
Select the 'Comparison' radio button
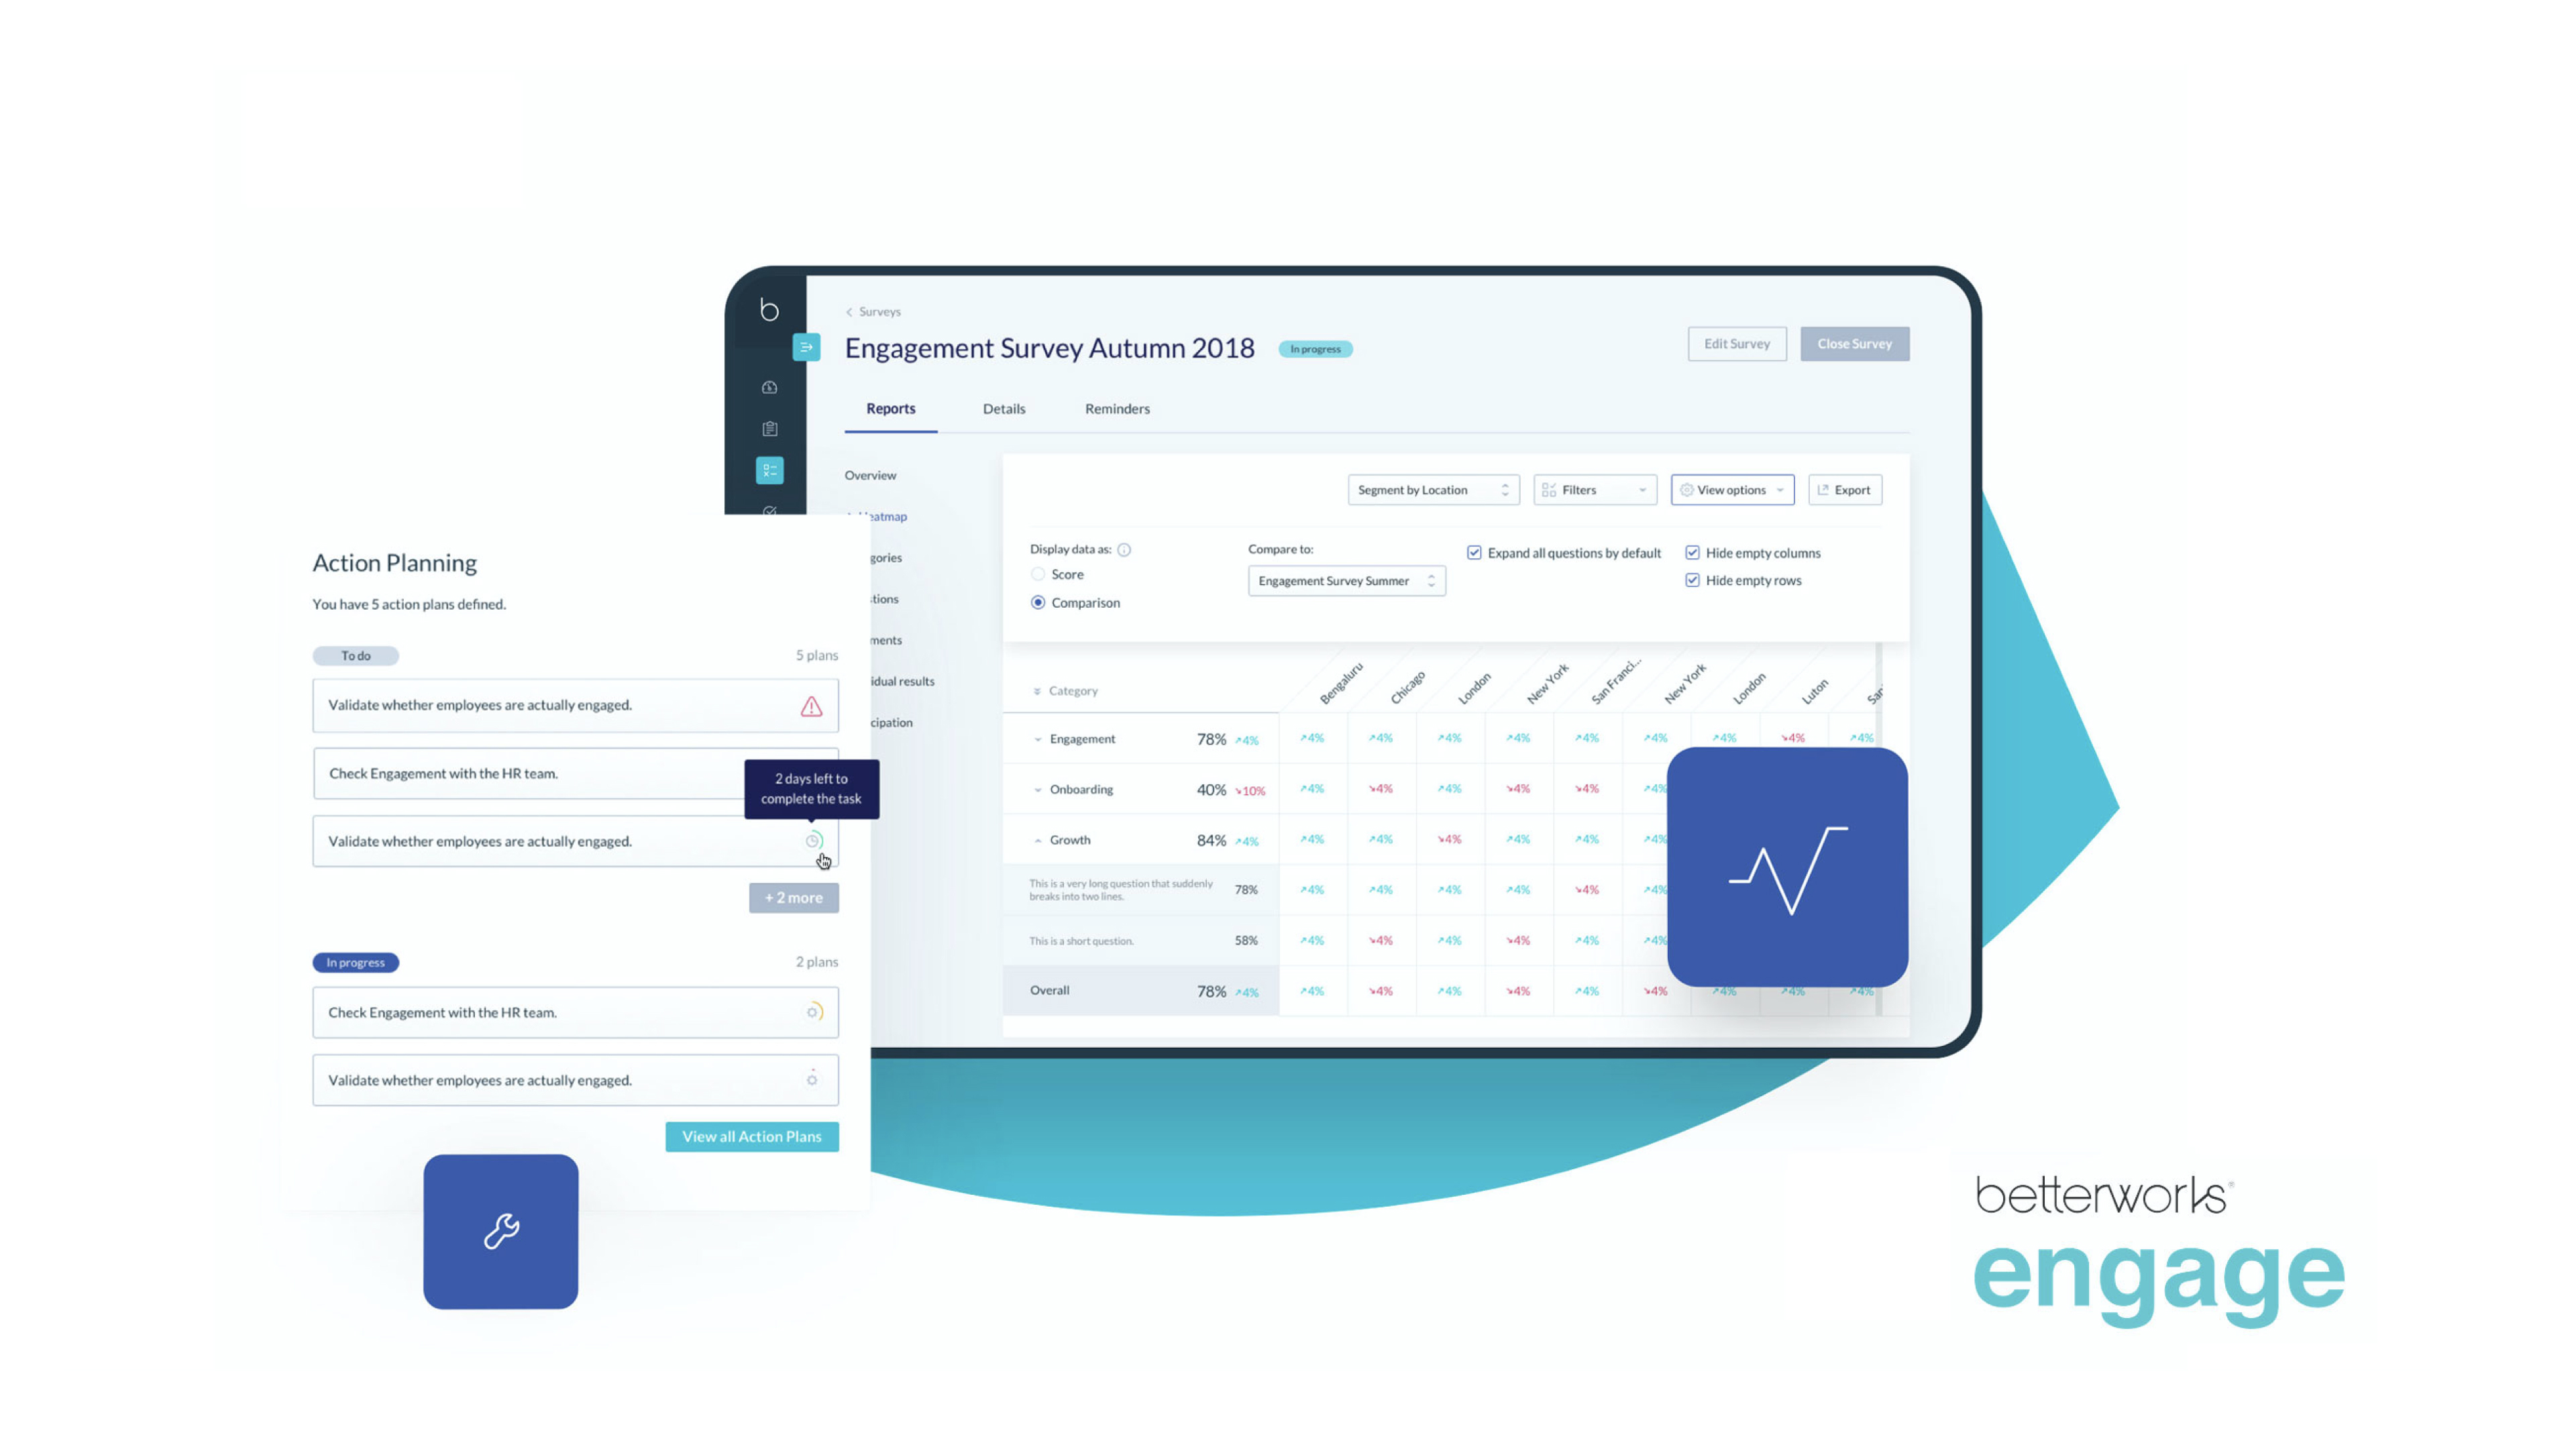click(1036, 602)
